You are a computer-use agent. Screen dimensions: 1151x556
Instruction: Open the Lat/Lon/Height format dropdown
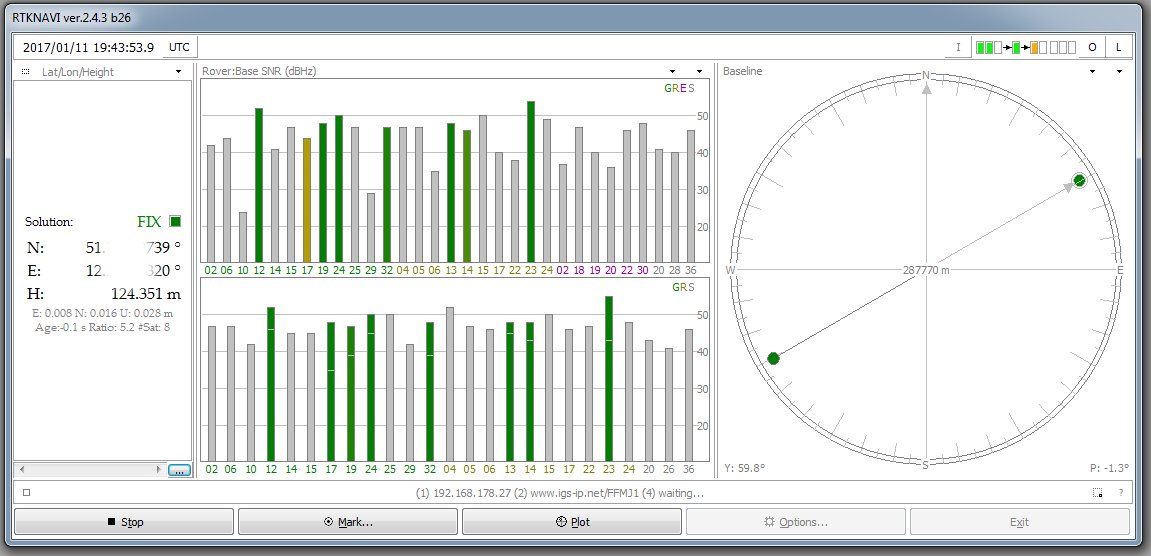178,72
